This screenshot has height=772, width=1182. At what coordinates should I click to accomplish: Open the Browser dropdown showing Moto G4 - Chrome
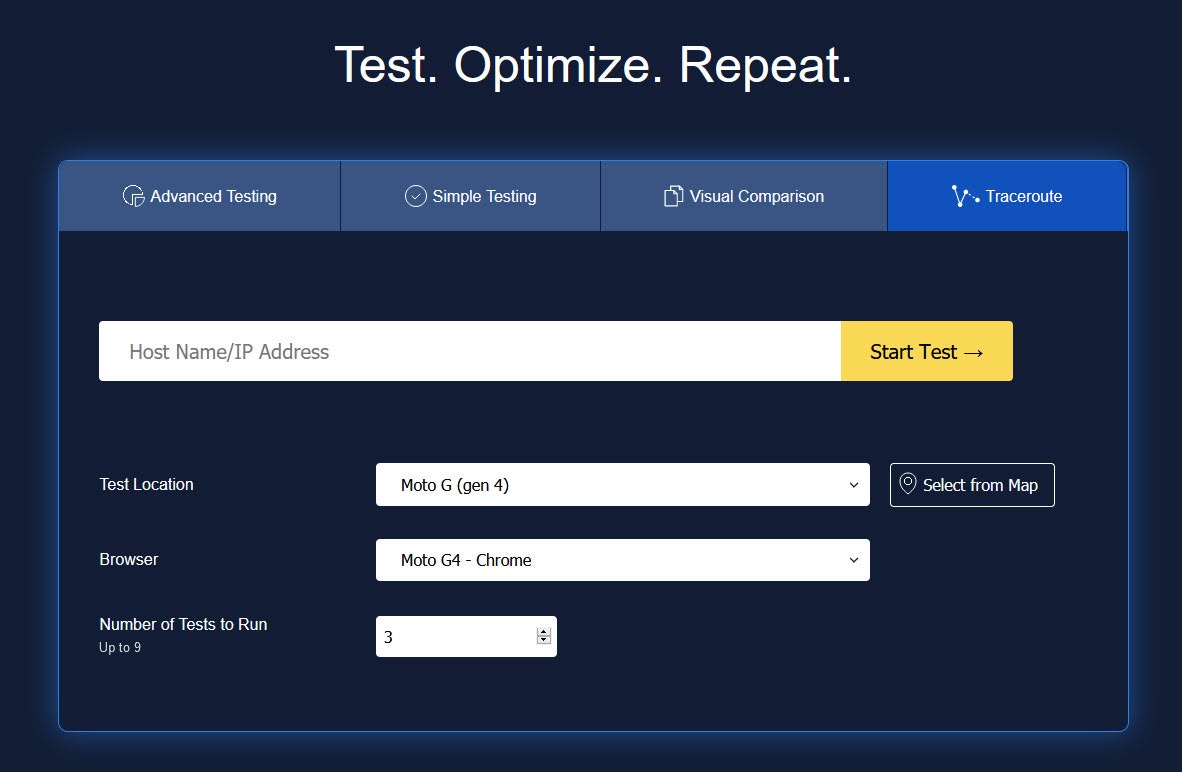tap(622, 560)
